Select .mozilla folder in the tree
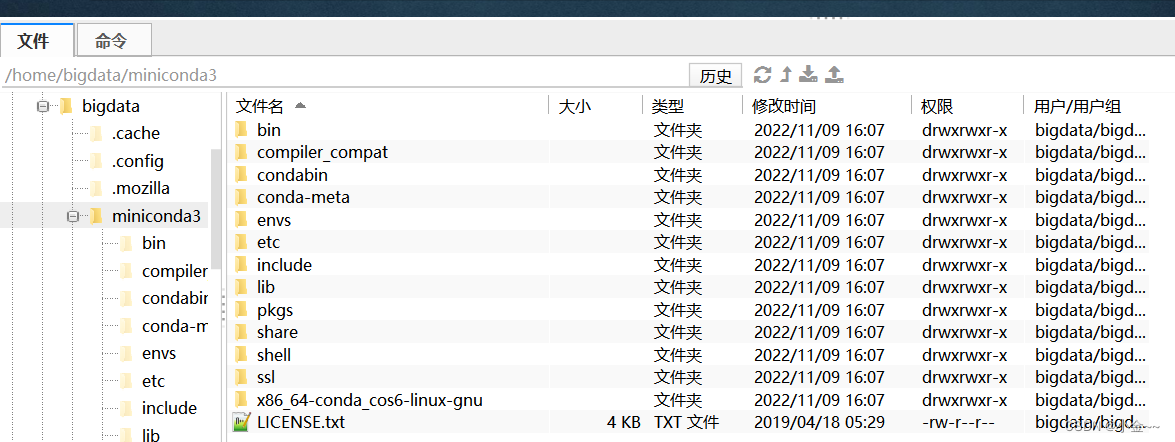1175x442 pixels. 141,188
